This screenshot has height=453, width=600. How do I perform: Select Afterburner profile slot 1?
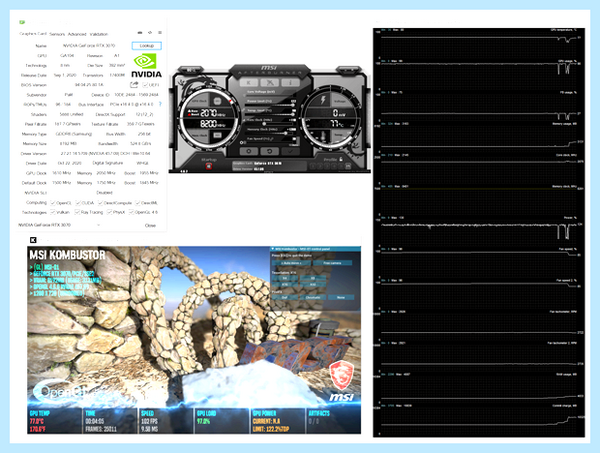point(313,166)
